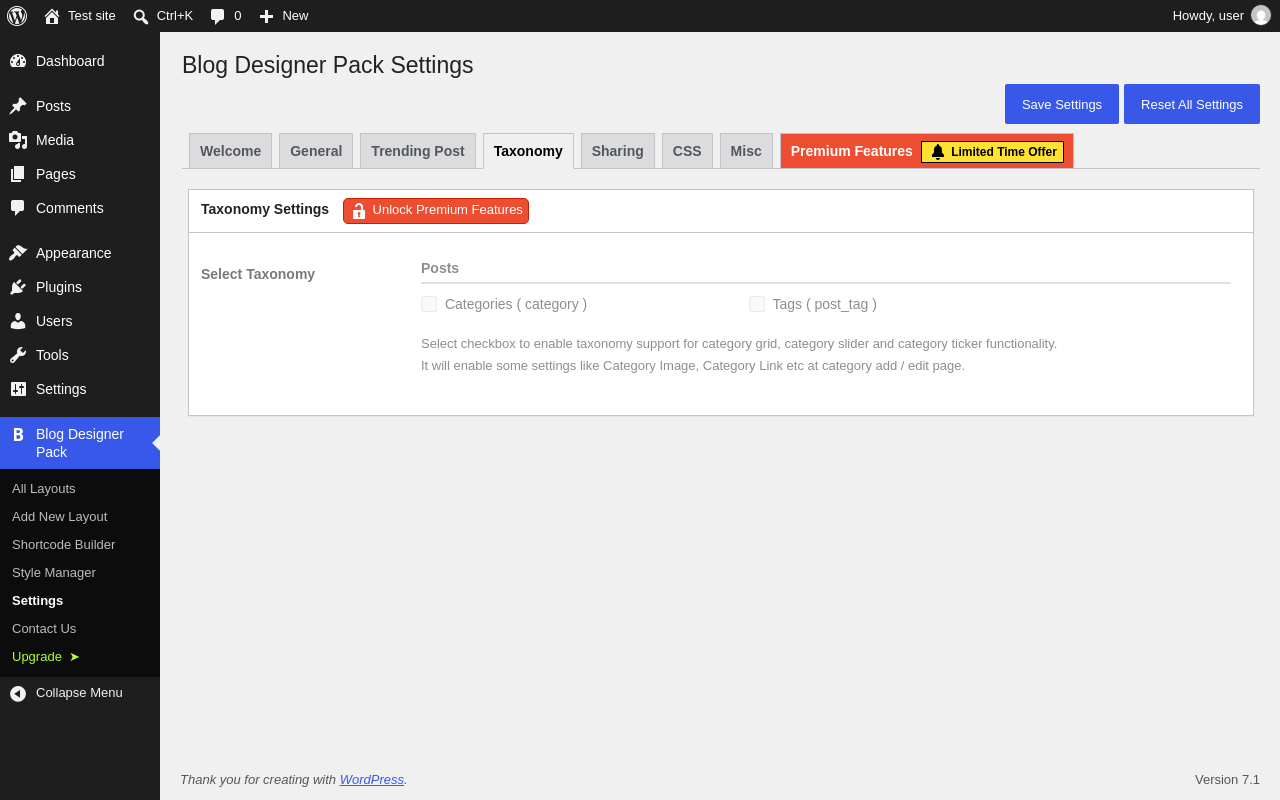Enable the Categories ( category ) checkbox

429,304
